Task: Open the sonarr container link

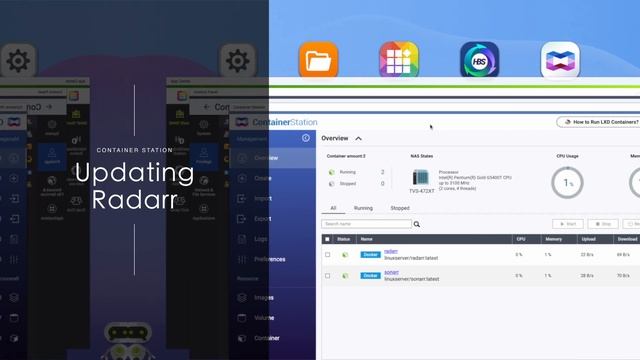Action: 391,272
